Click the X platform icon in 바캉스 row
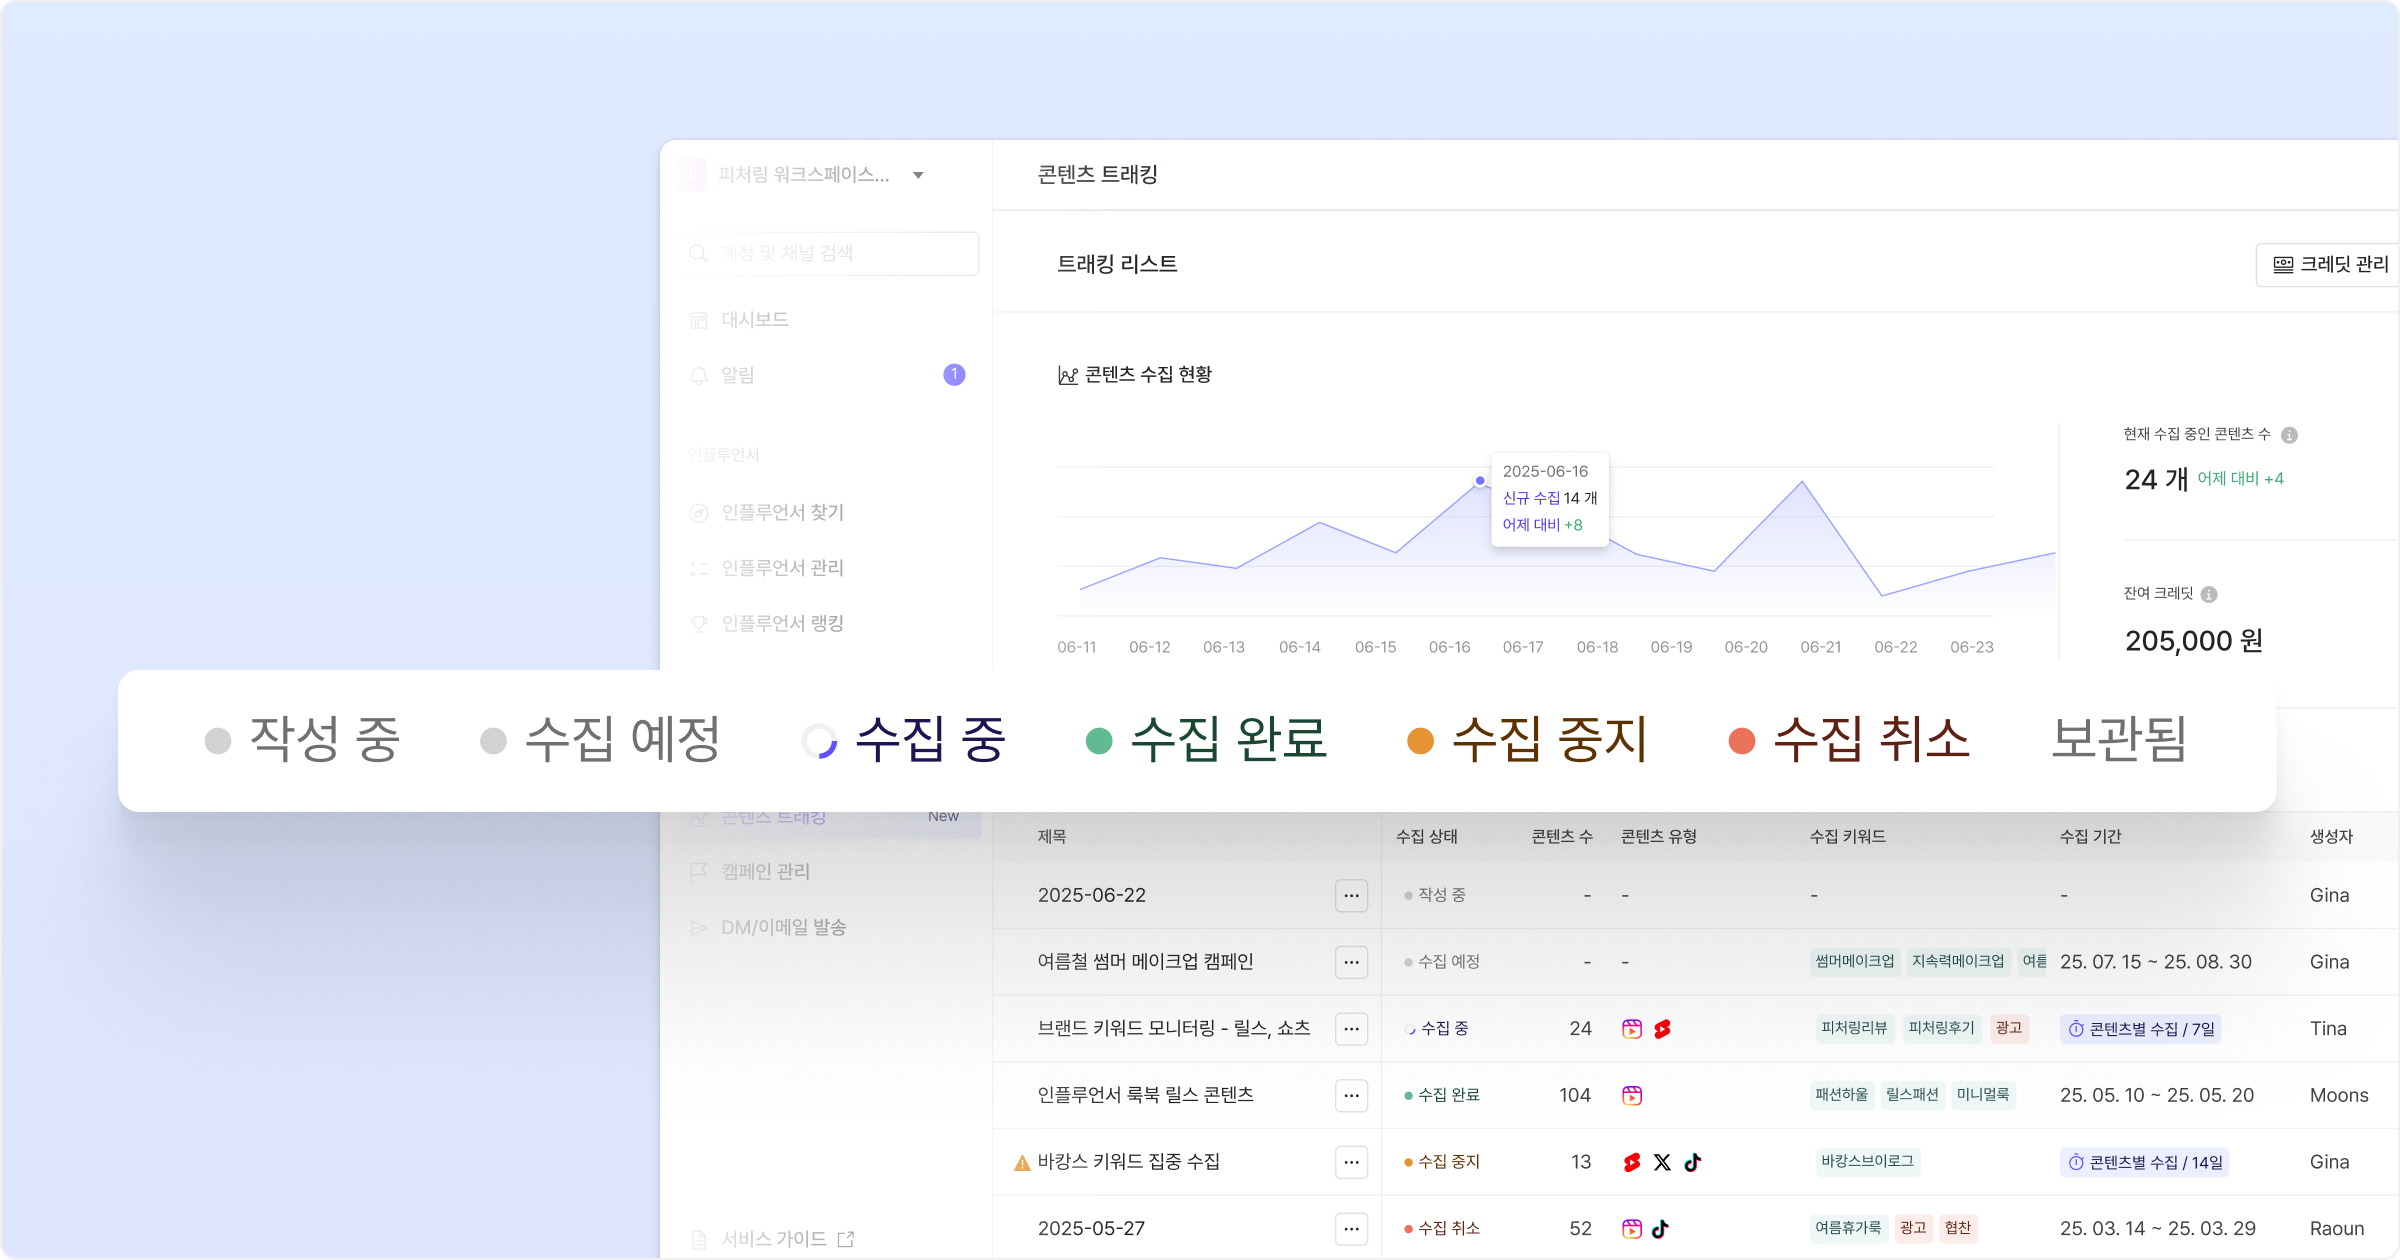Viewport: 2400px width, 1260px height. click(x=1662, y=1162)
